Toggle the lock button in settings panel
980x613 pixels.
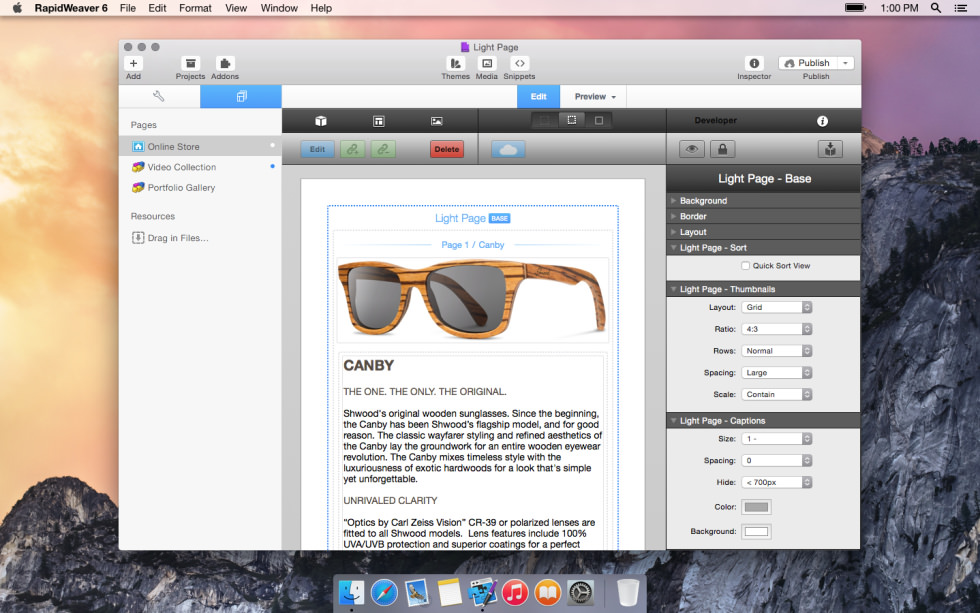(x=722, y=149)
